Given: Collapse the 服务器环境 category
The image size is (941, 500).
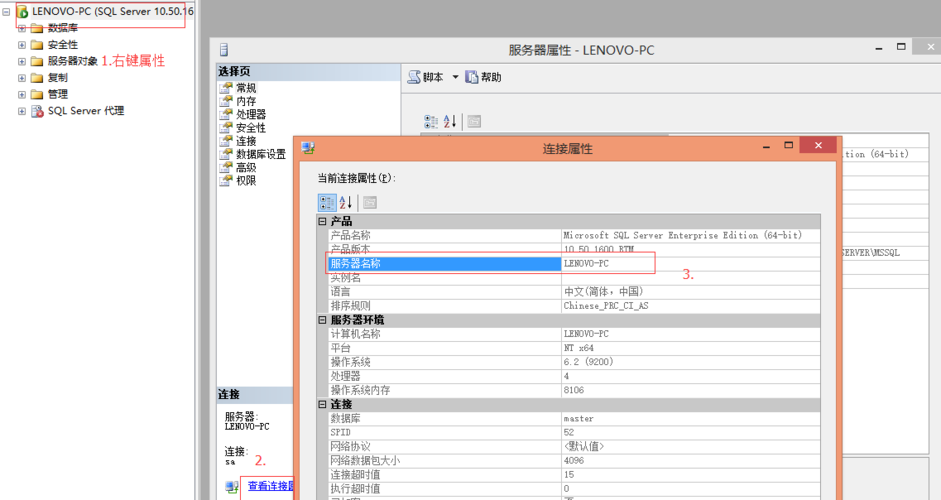Looking at the screenshot, I should tap(322, 320).
